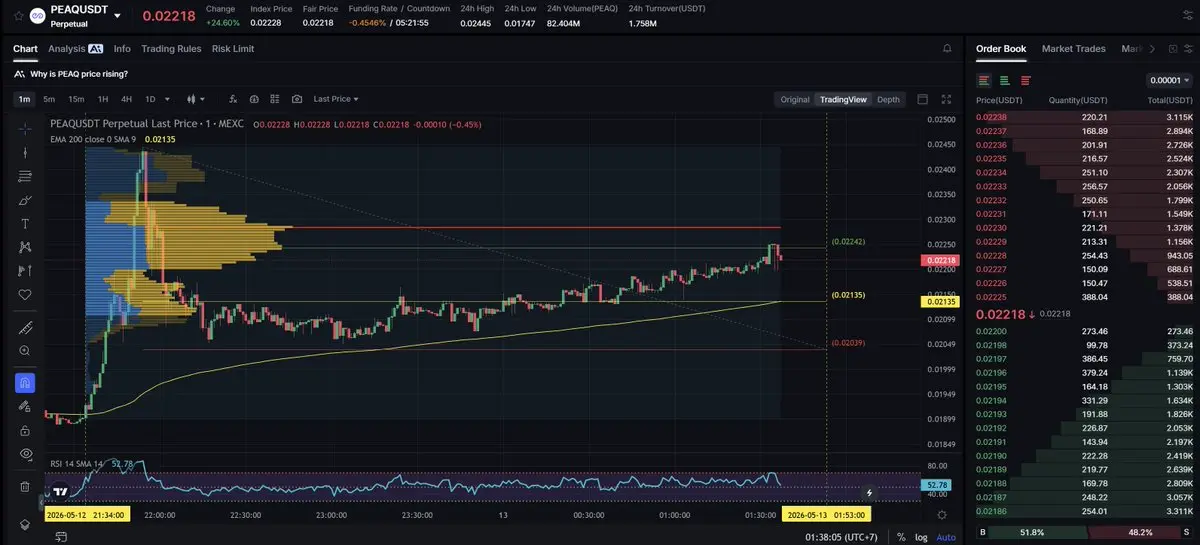Show asks-only order book view
The height and width of the screenshot is (545, 1200).
point(1025,80)
